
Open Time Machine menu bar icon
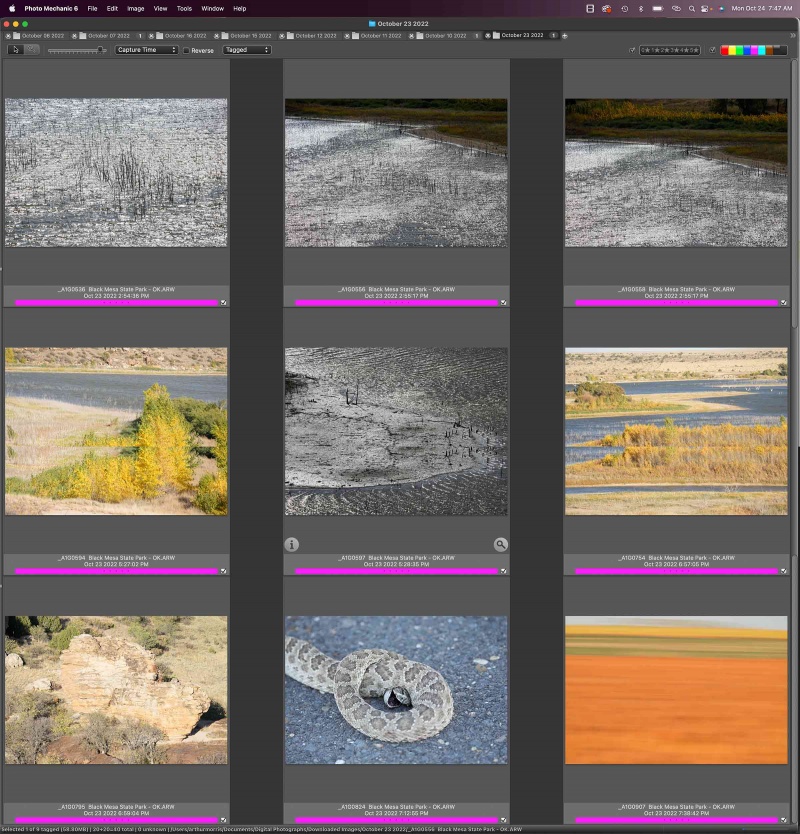[x=624, y=9]
